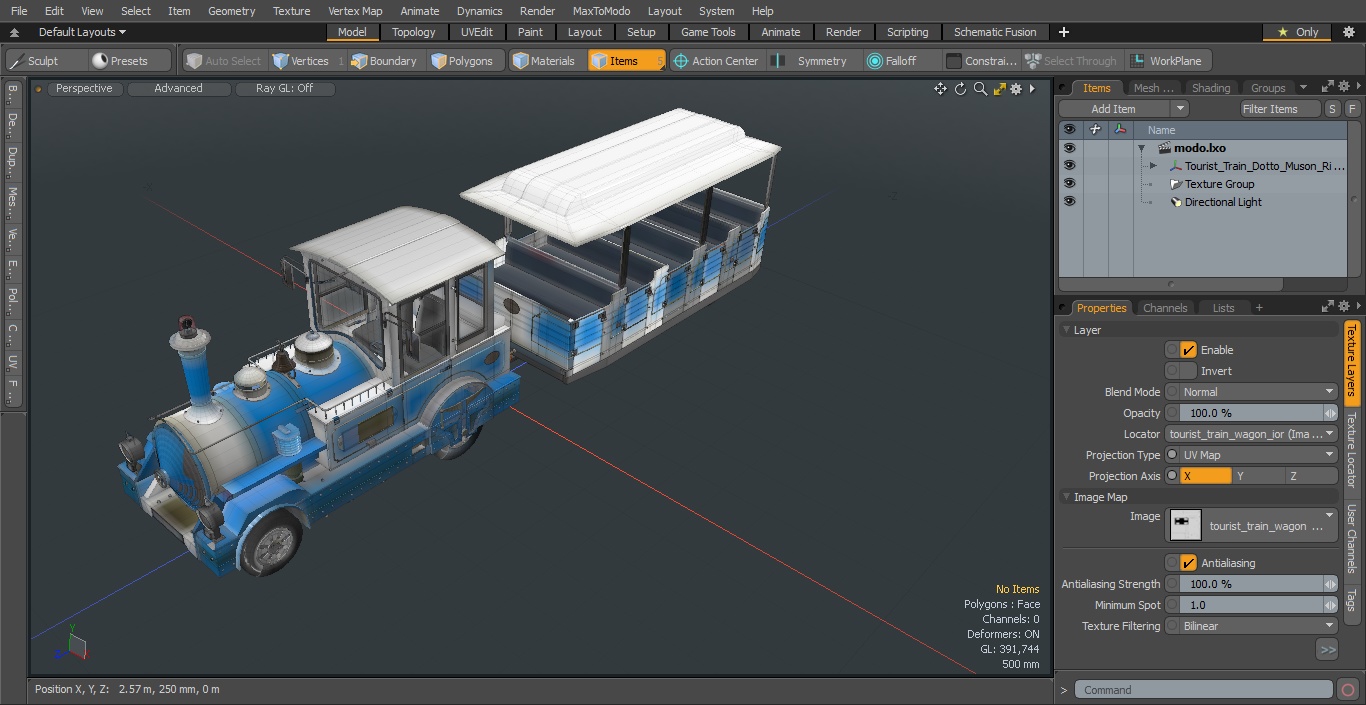Expand the Tourist_Train_Dotto_Muson item
1366x705 pixels.
pyautogui.click(x=1153, y=166)
